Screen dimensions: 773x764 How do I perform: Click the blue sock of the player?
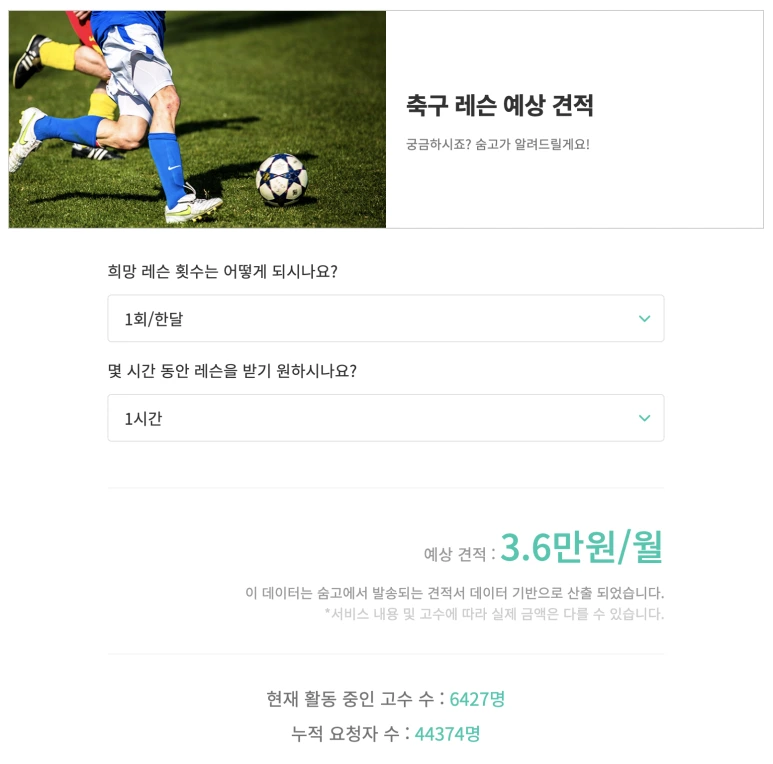coord(167,170)
